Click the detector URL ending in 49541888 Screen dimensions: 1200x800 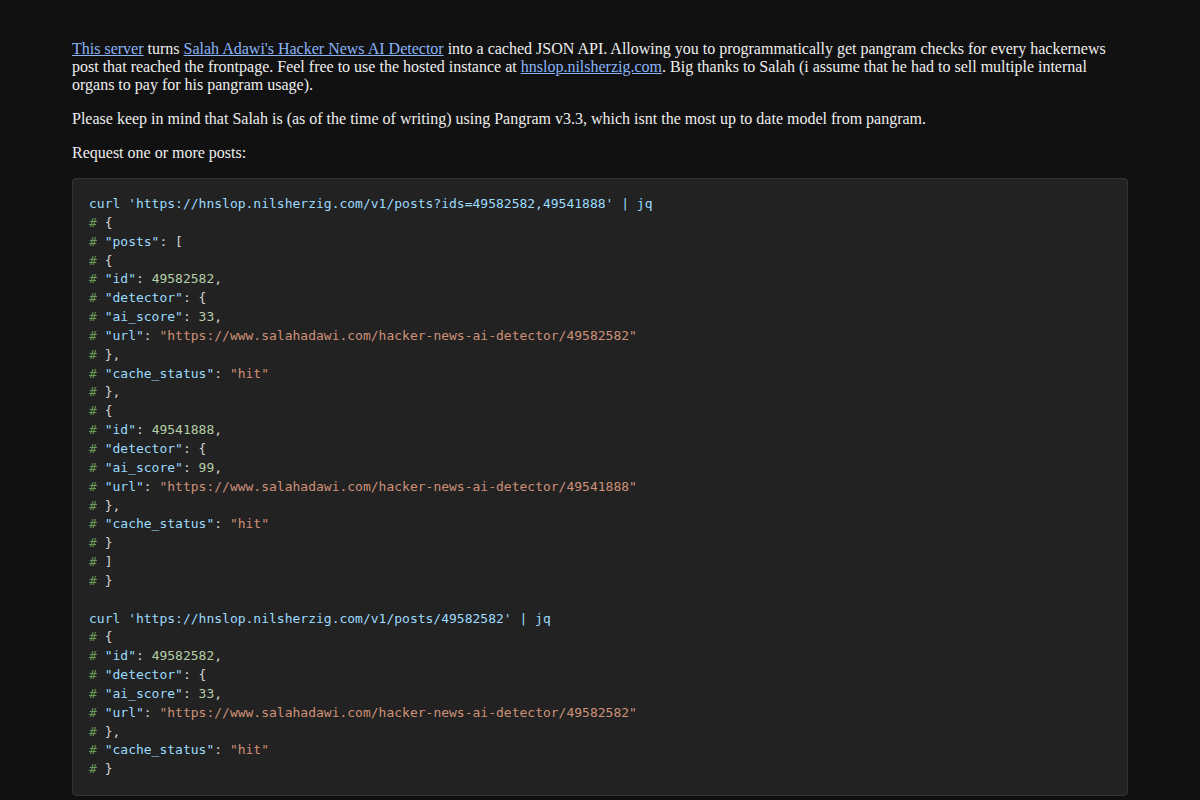[x=398, y=486]
